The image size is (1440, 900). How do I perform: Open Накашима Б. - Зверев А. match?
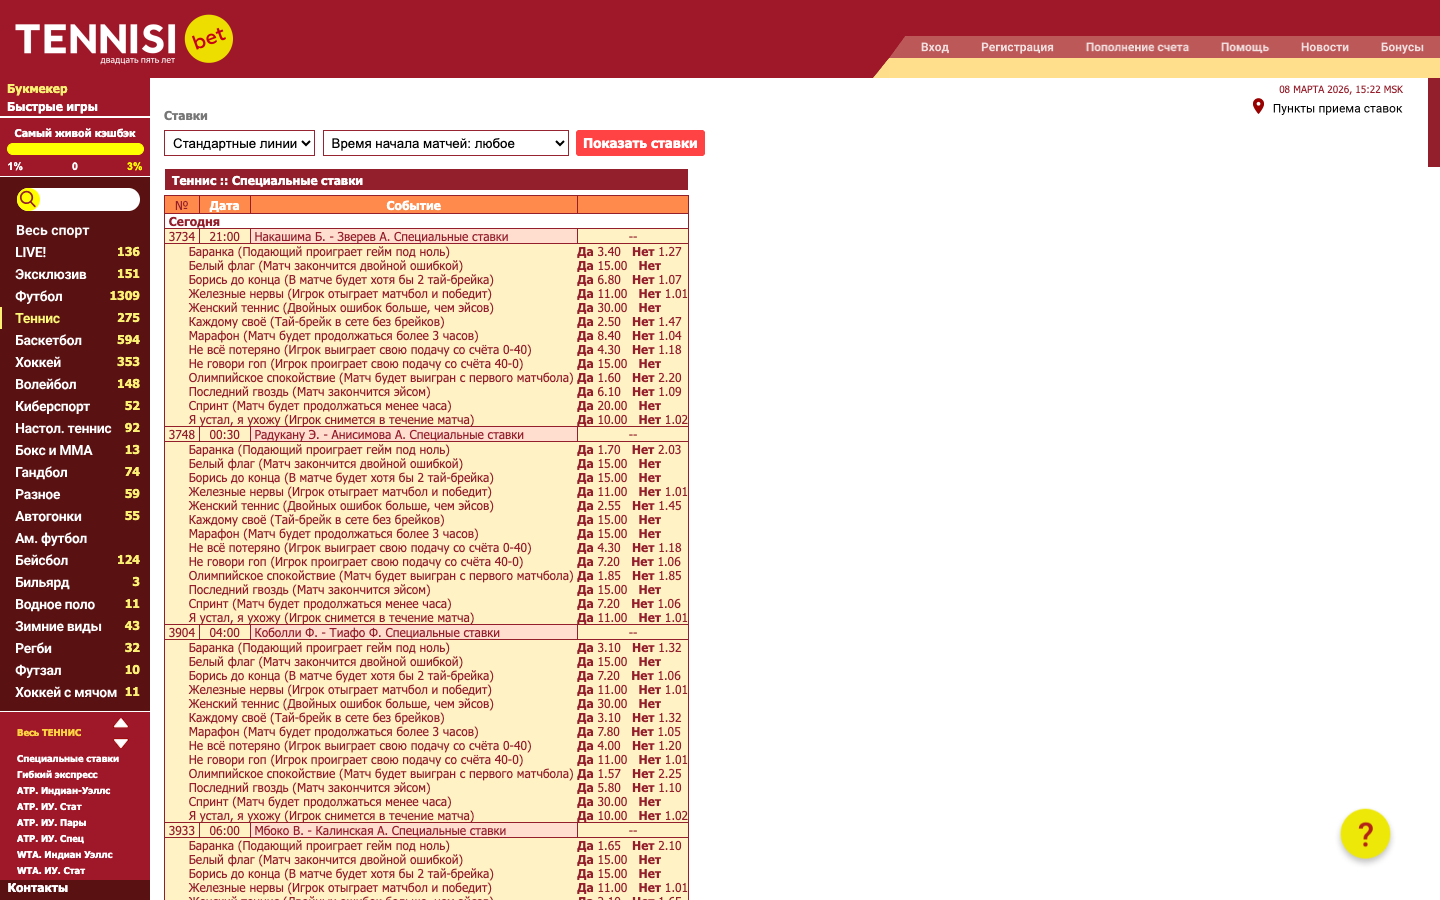381,237
